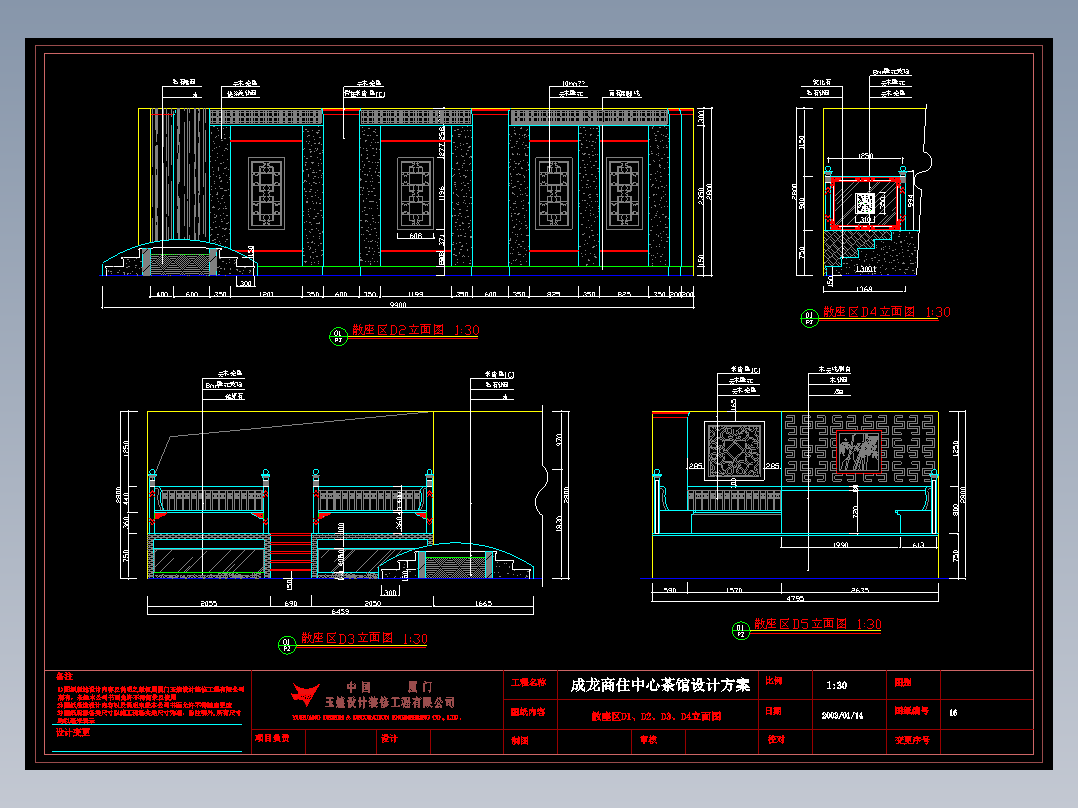
Task: Click the 设计变更 label in title block
Action: pos(73,732)
